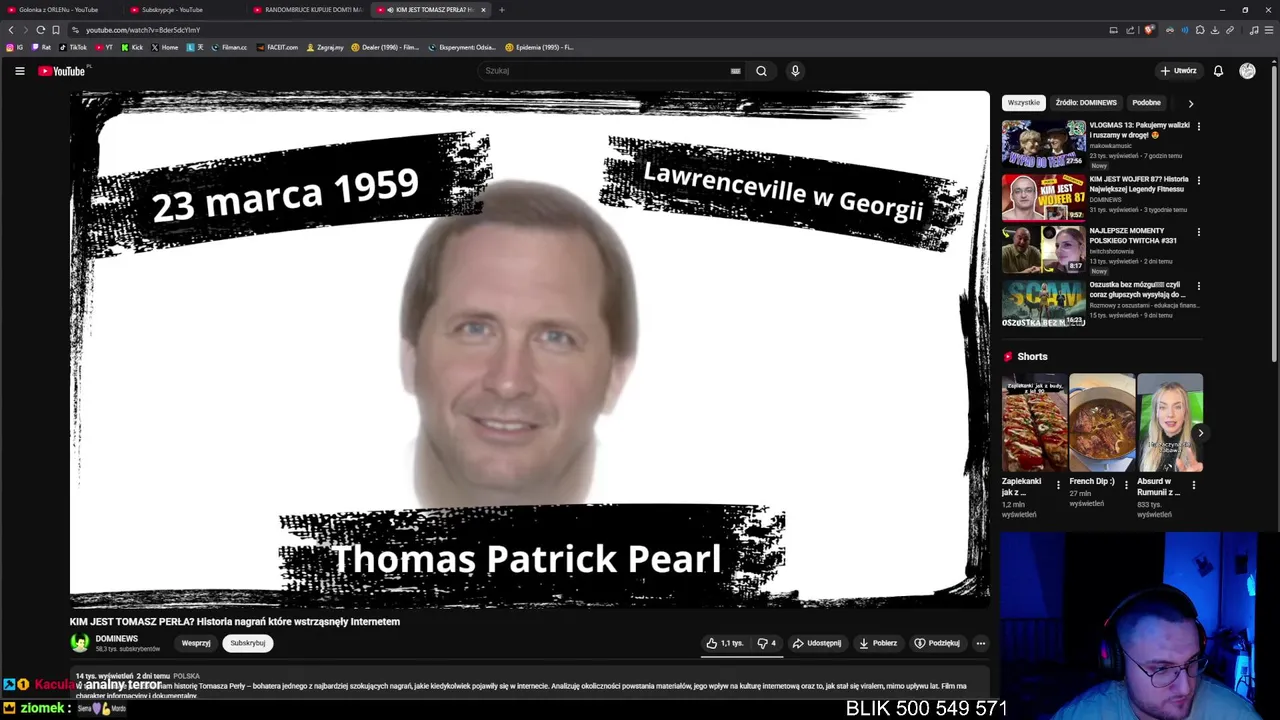Click the Brave shields lion icon
This screenshot has height=720, width=1280.
coord(1149,30)
